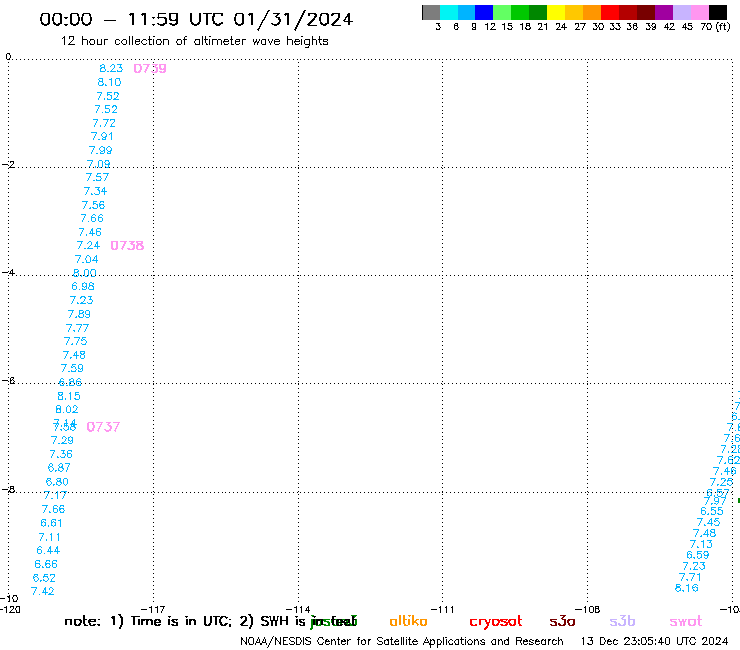Select the 7.99 wave height reading
740x650 pixels.
pos(101,150)
